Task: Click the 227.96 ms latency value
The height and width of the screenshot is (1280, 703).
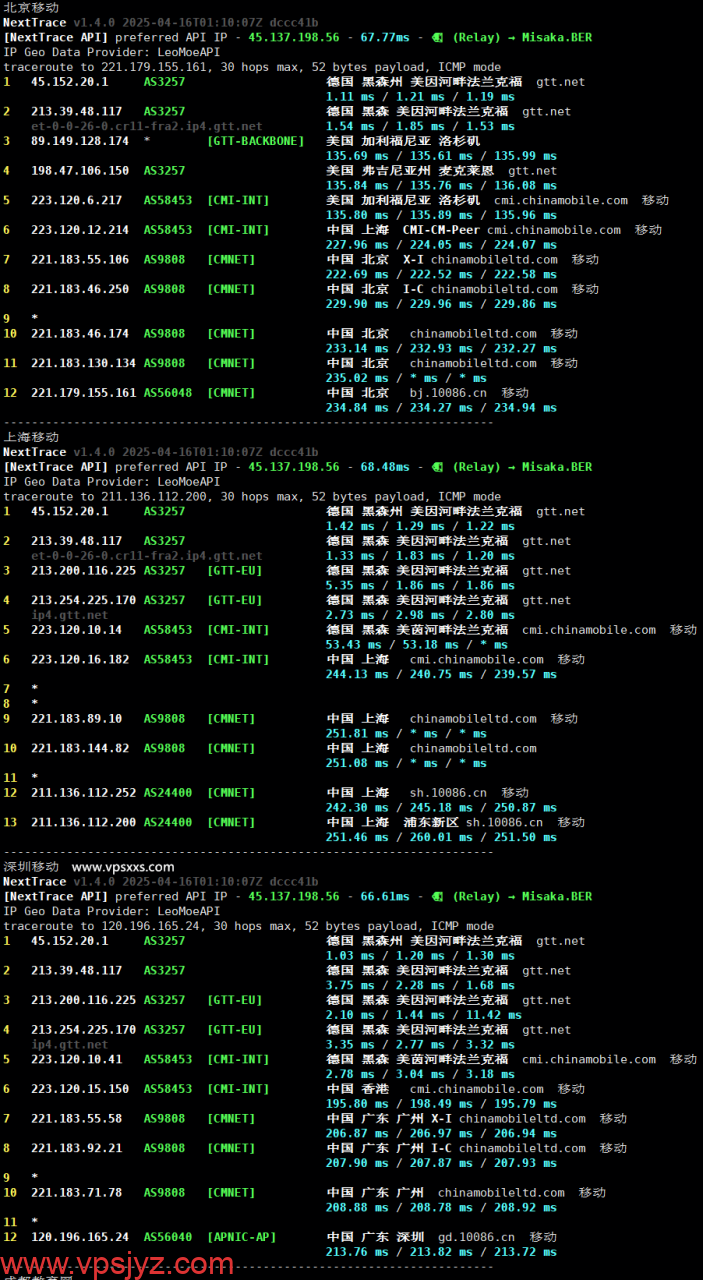Action: [x=357, y=245]
